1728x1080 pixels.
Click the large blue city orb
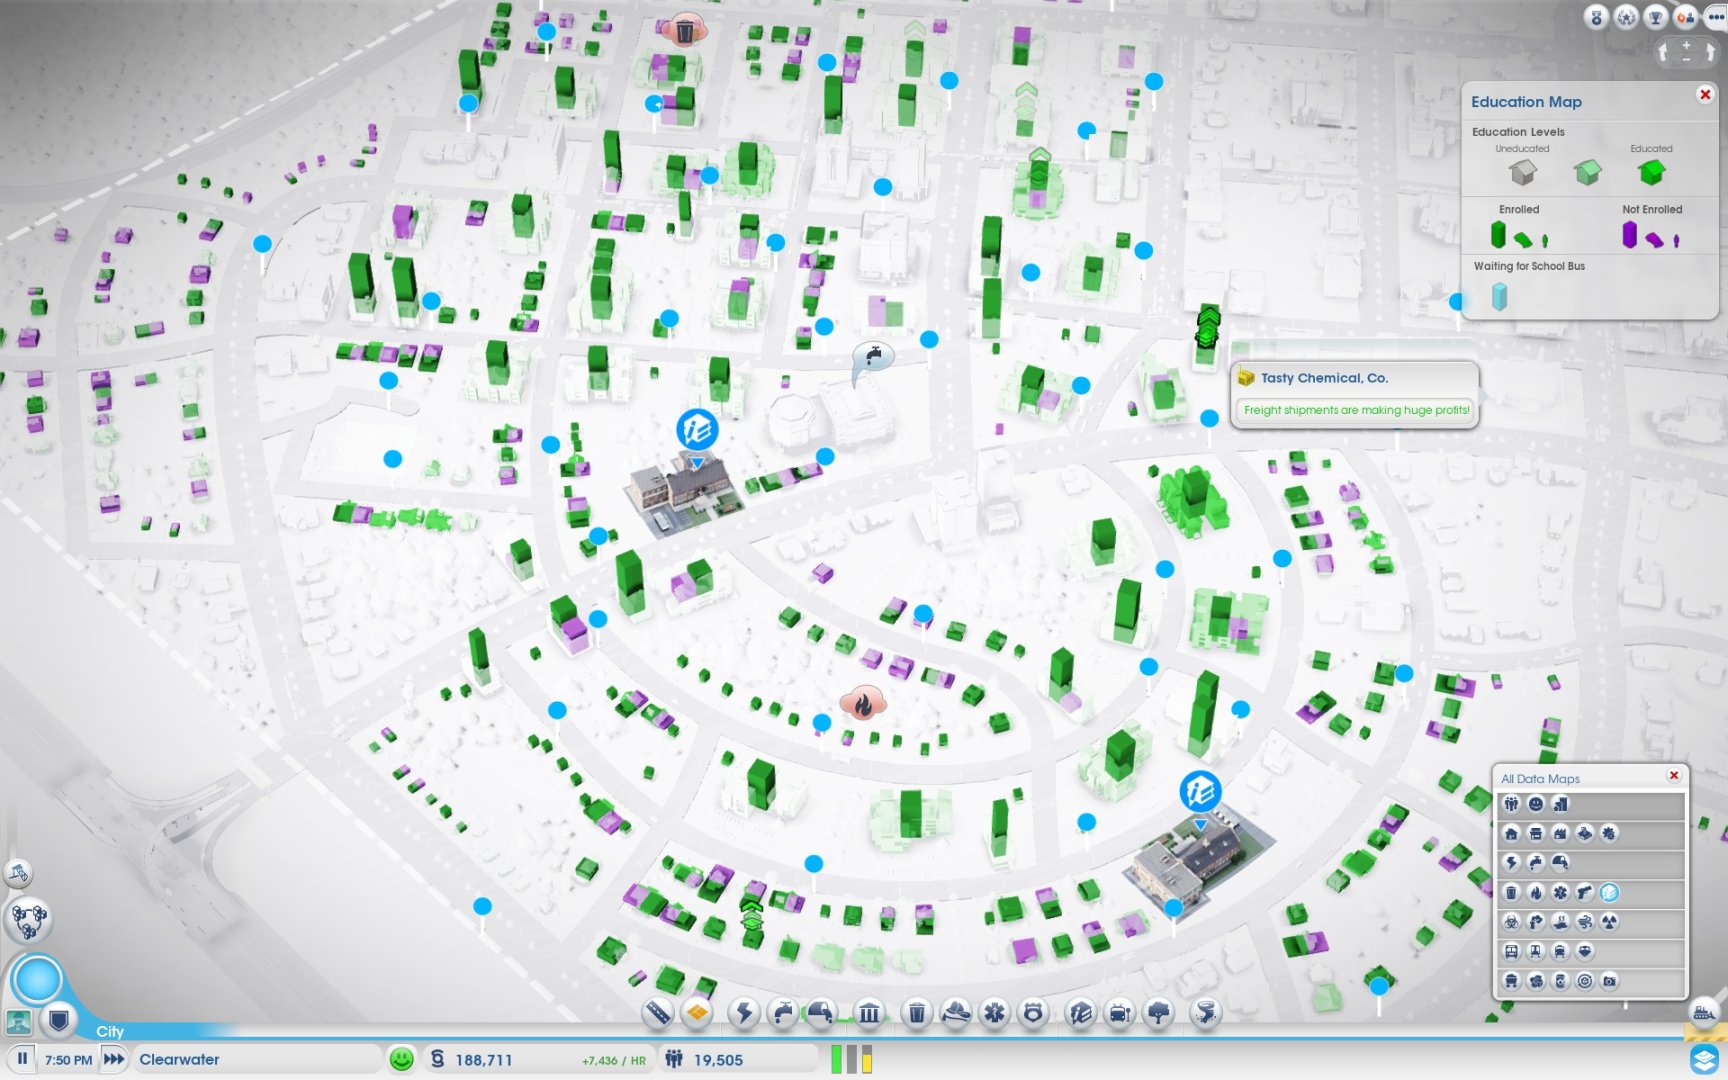click(x=37, y=979)
